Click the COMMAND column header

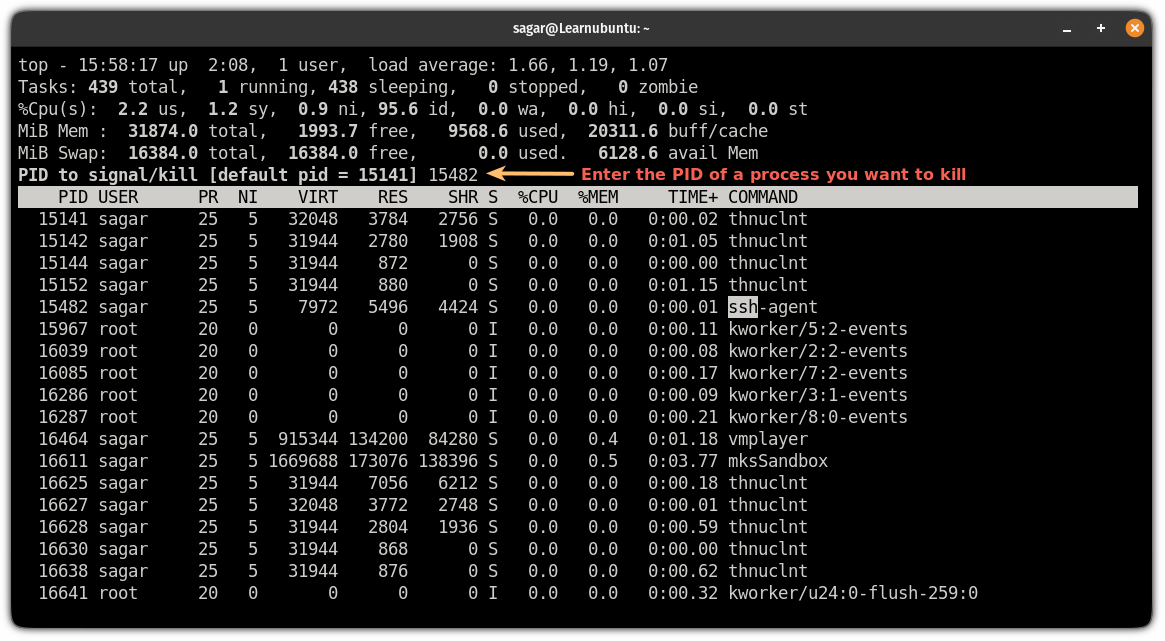(762, 197)
